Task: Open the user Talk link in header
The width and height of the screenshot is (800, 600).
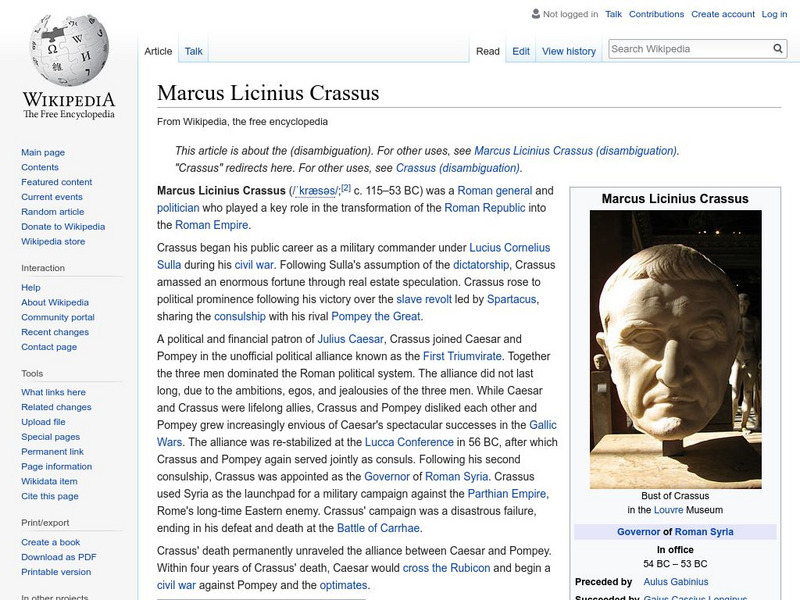Action: (x=613, y=14)
